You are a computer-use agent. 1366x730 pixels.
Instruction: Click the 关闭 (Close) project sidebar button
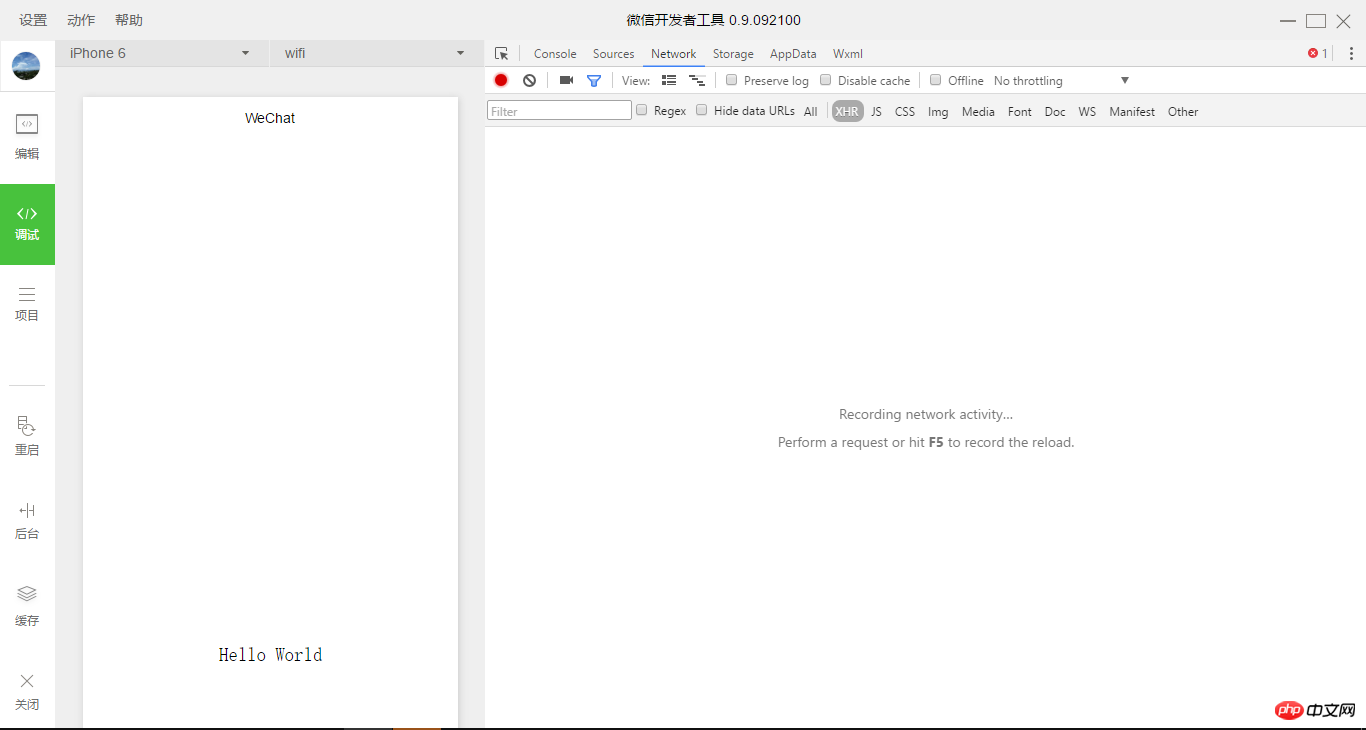27,691
